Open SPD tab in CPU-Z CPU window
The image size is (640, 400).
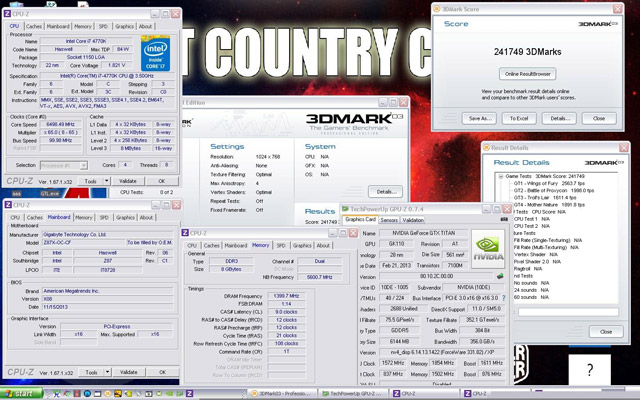click(103, 26)
